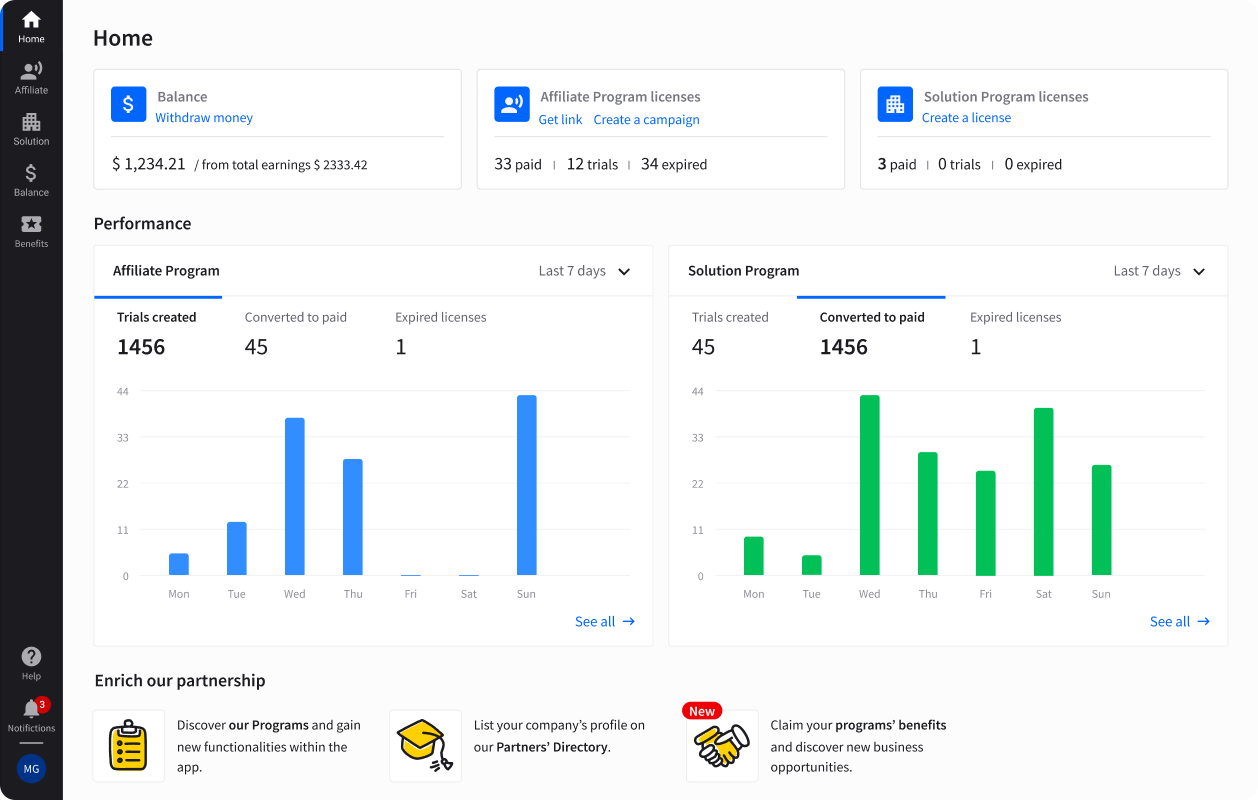This screenshot has width=1258, height=801.
Task: Click the Withdraw money link
Action: 204,118
